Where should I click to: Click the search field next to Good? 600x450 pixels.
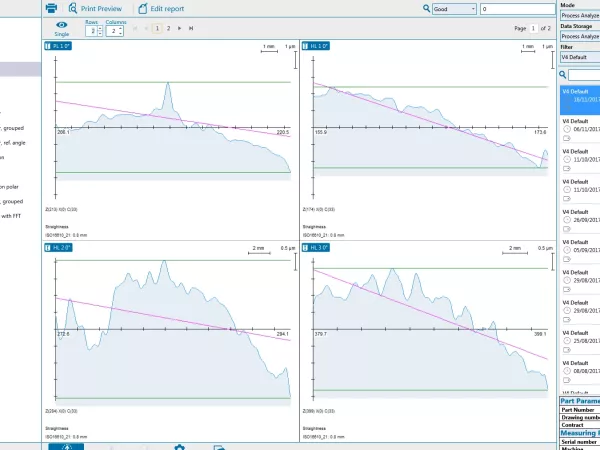point(515,8)
